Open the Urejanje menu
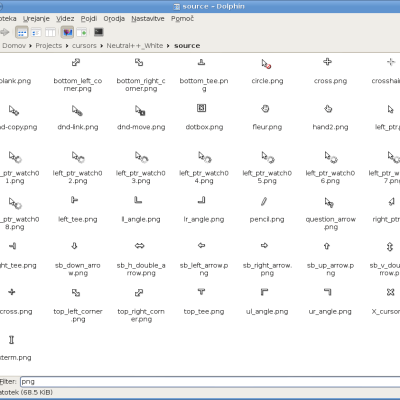The image size is (400, 400). (x=36, y=19)
